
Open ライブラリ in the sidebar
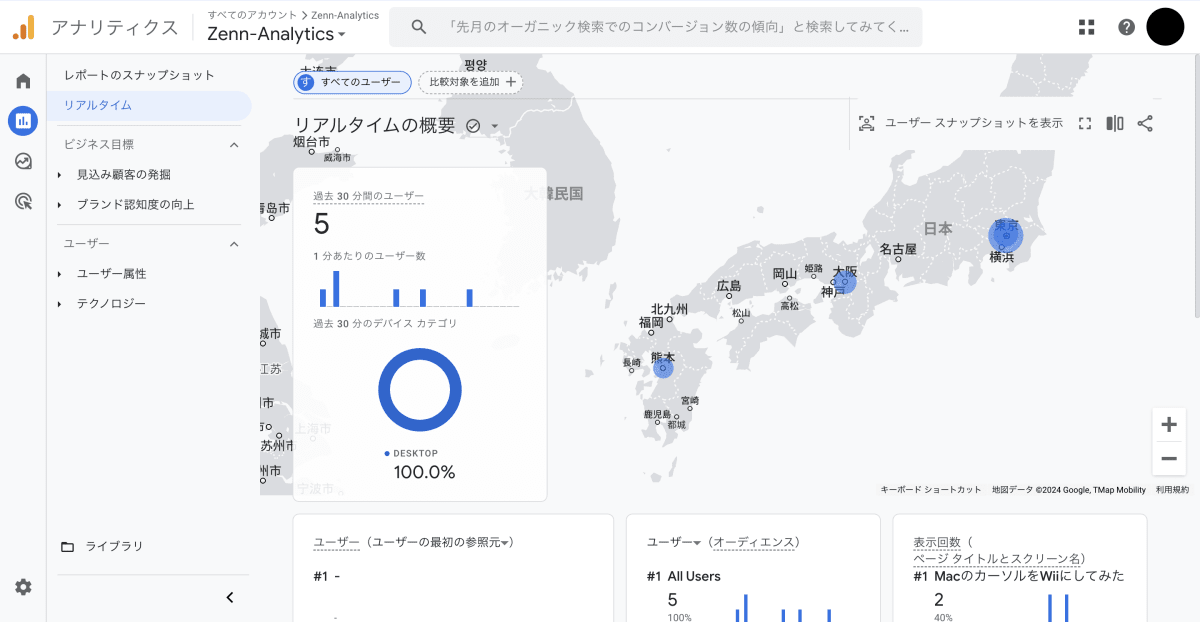click(x=114, y=546)
